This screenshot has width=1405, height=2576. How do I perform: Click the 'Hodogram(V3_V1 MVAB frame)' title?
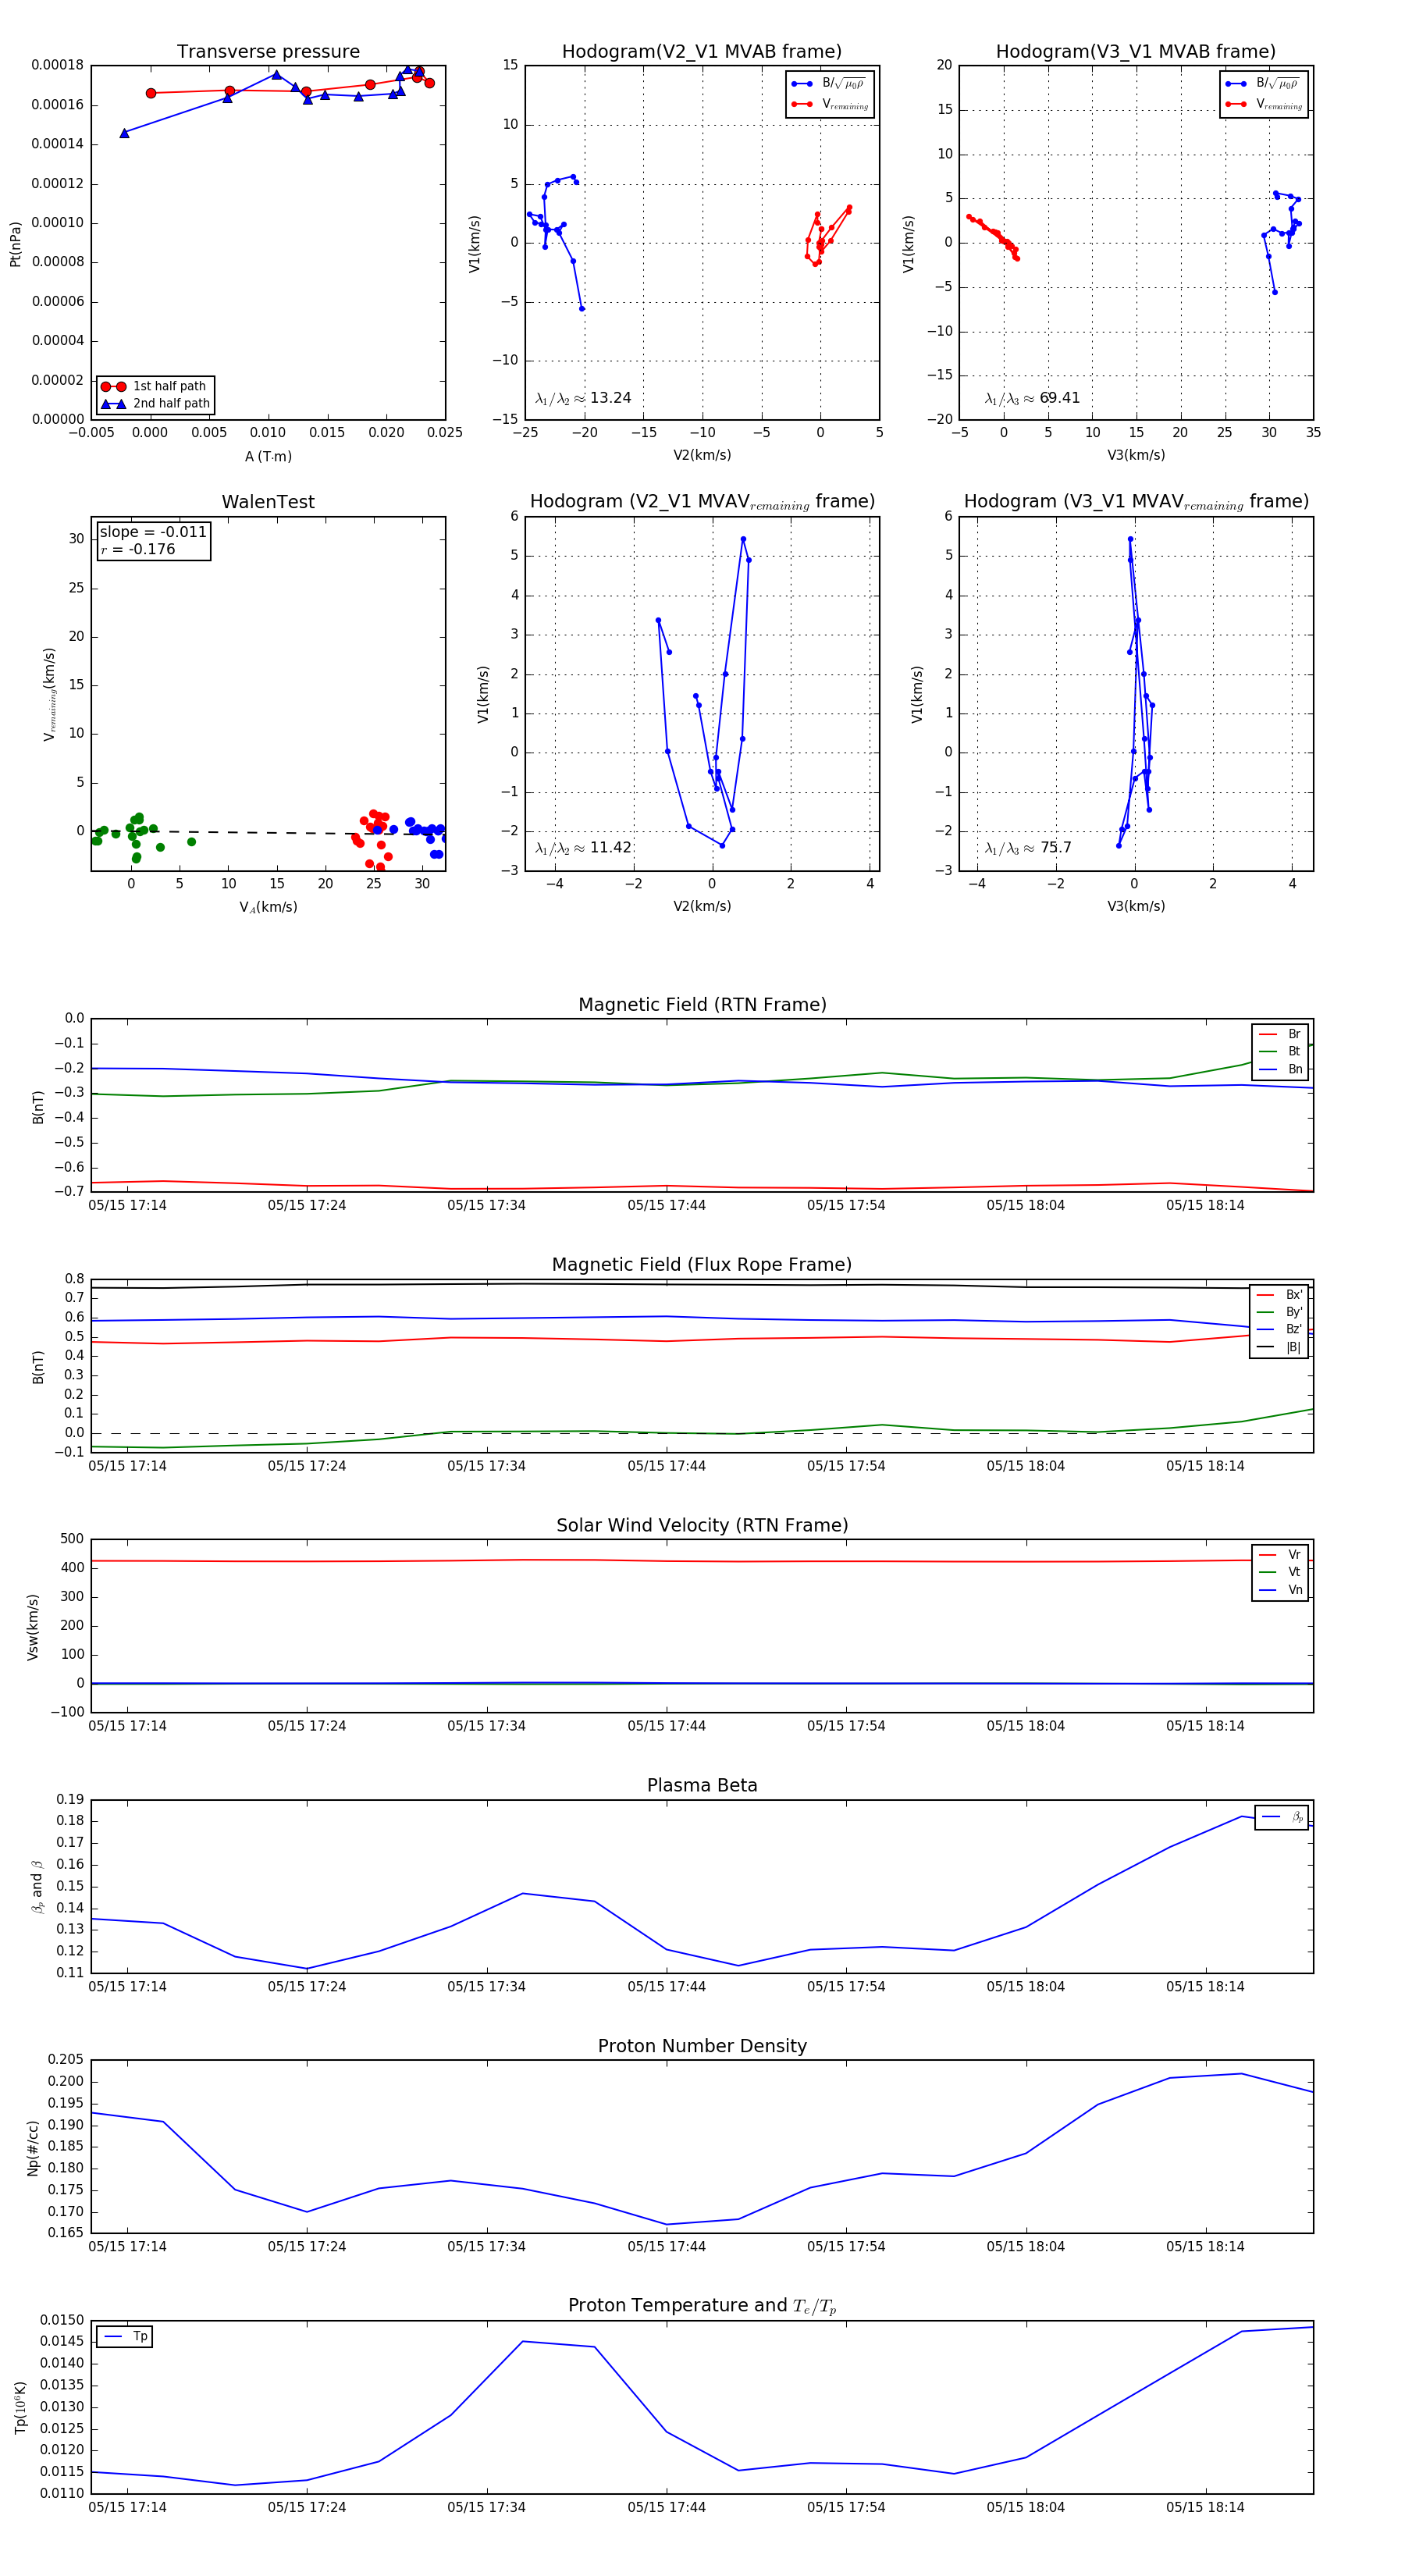[1136, 52]
